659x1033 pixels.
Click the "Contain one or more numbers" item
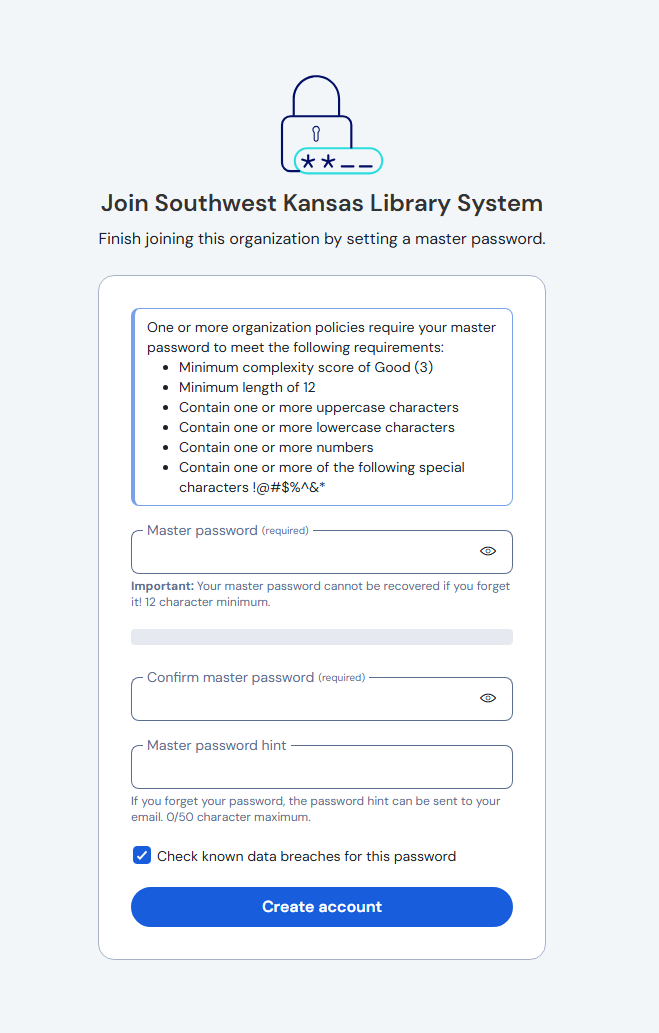pyautogui.click(x=276, y=447)
